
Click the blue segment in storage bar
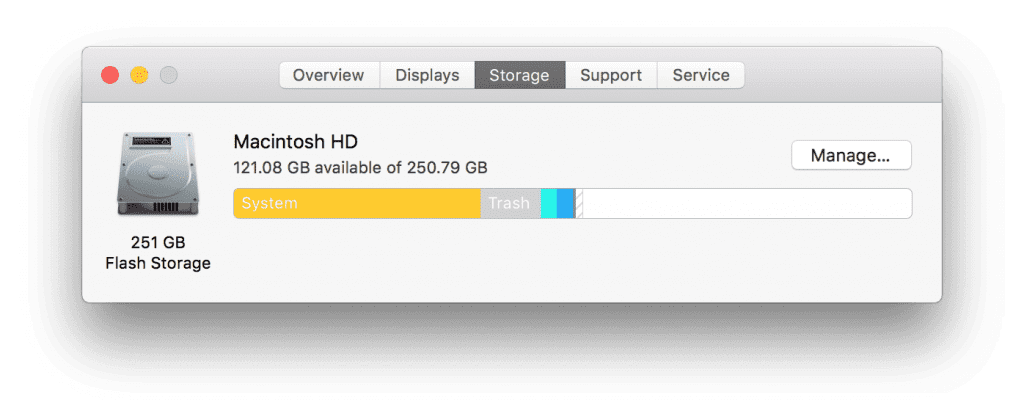point(565,203)
